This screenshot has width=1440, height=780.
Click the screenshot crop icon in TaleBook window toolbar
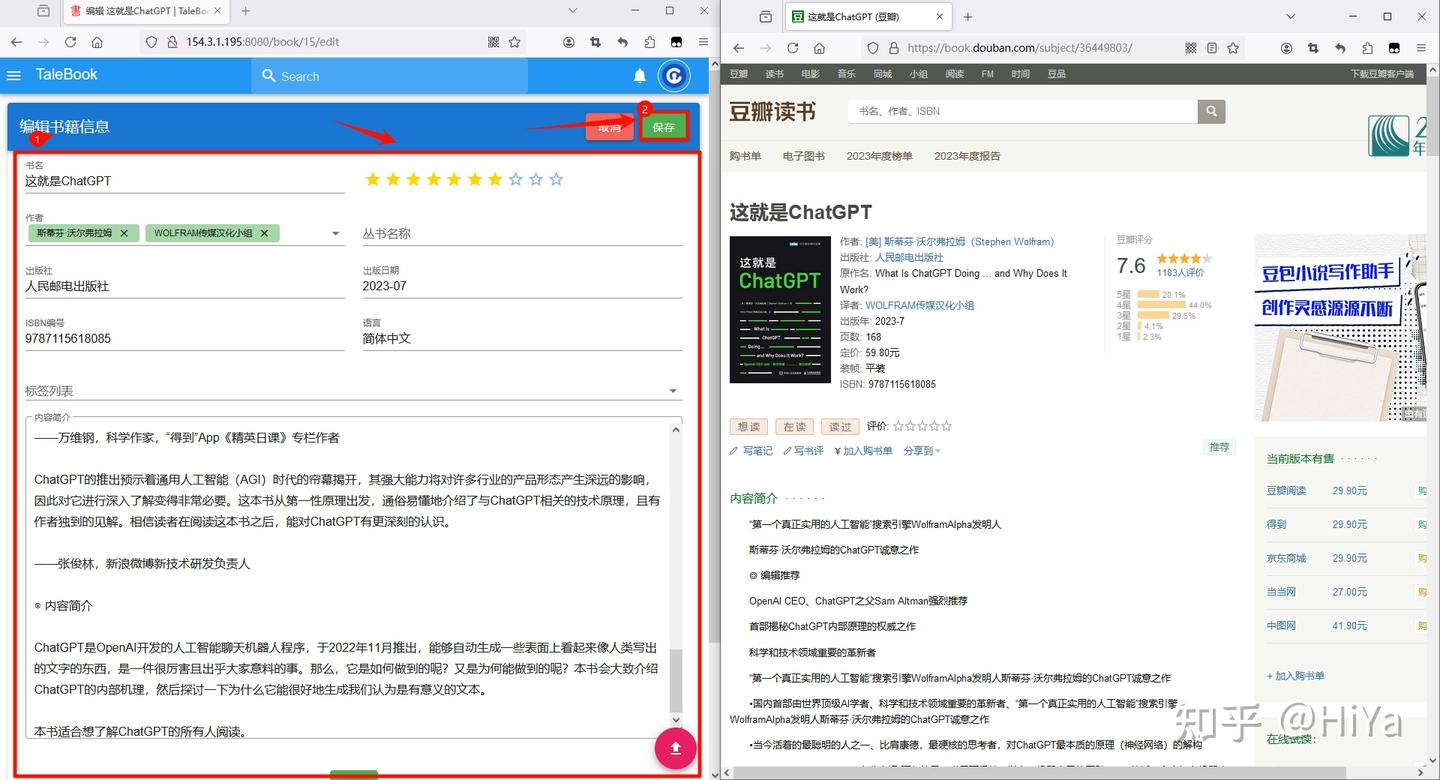click(596, 42)
